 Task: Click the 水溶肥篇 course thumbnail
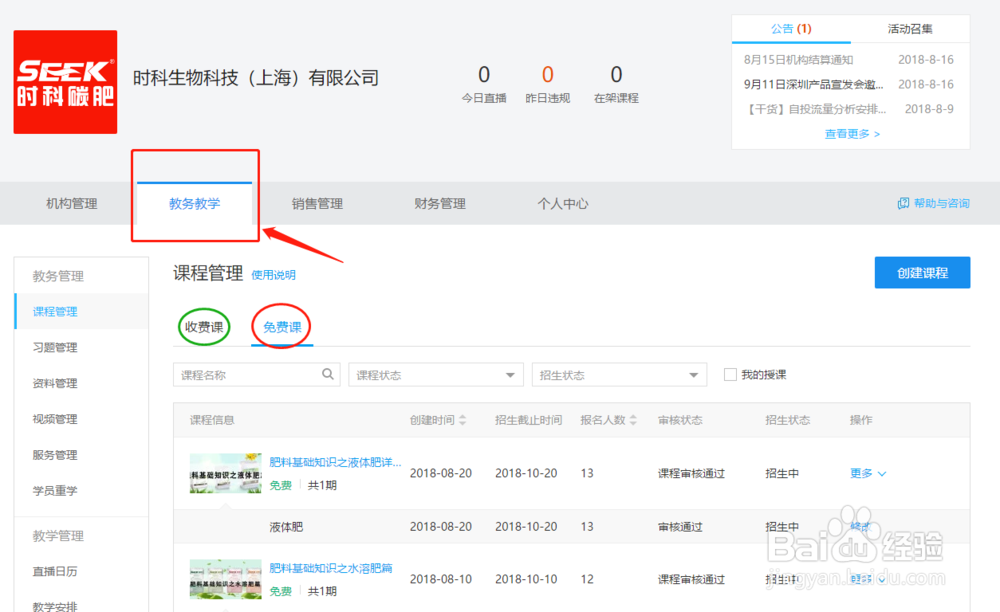(225, 579)
